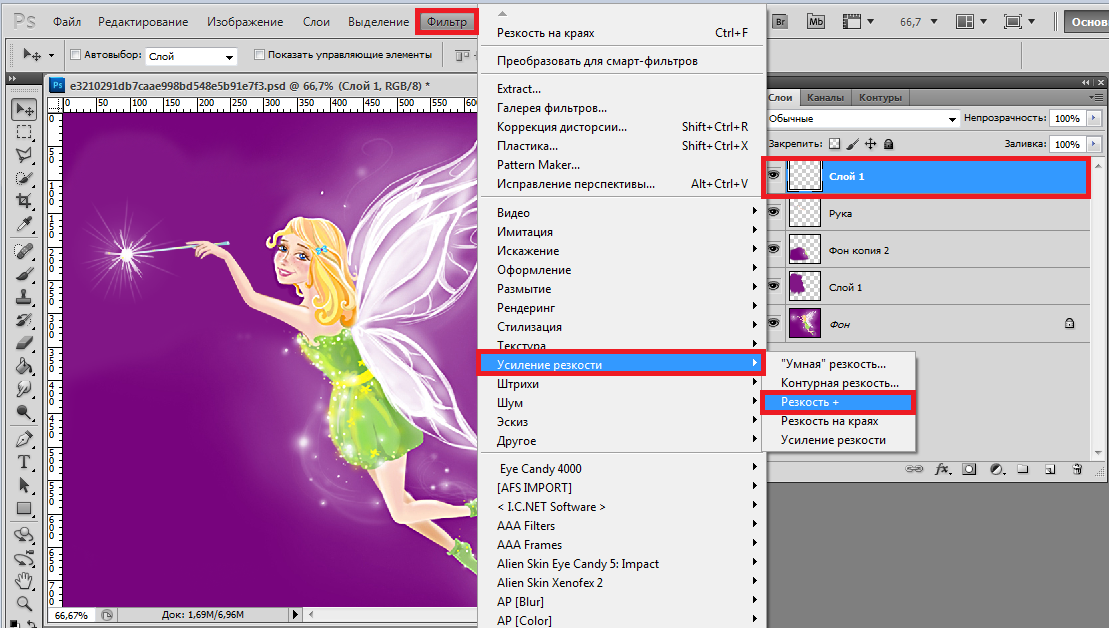Hide the Фон background layer

774,323
